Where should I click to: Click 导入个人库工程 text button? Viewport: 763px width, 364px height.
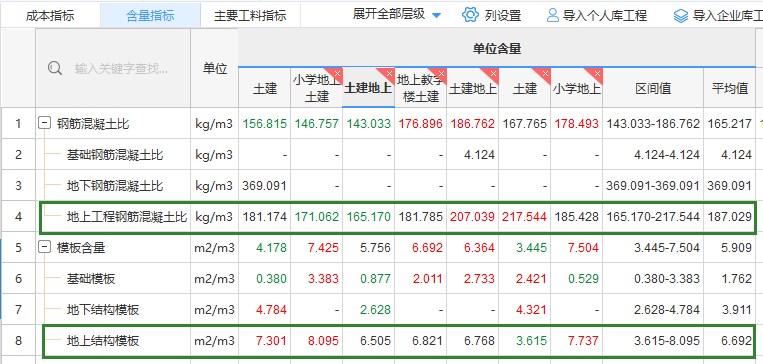605,16
